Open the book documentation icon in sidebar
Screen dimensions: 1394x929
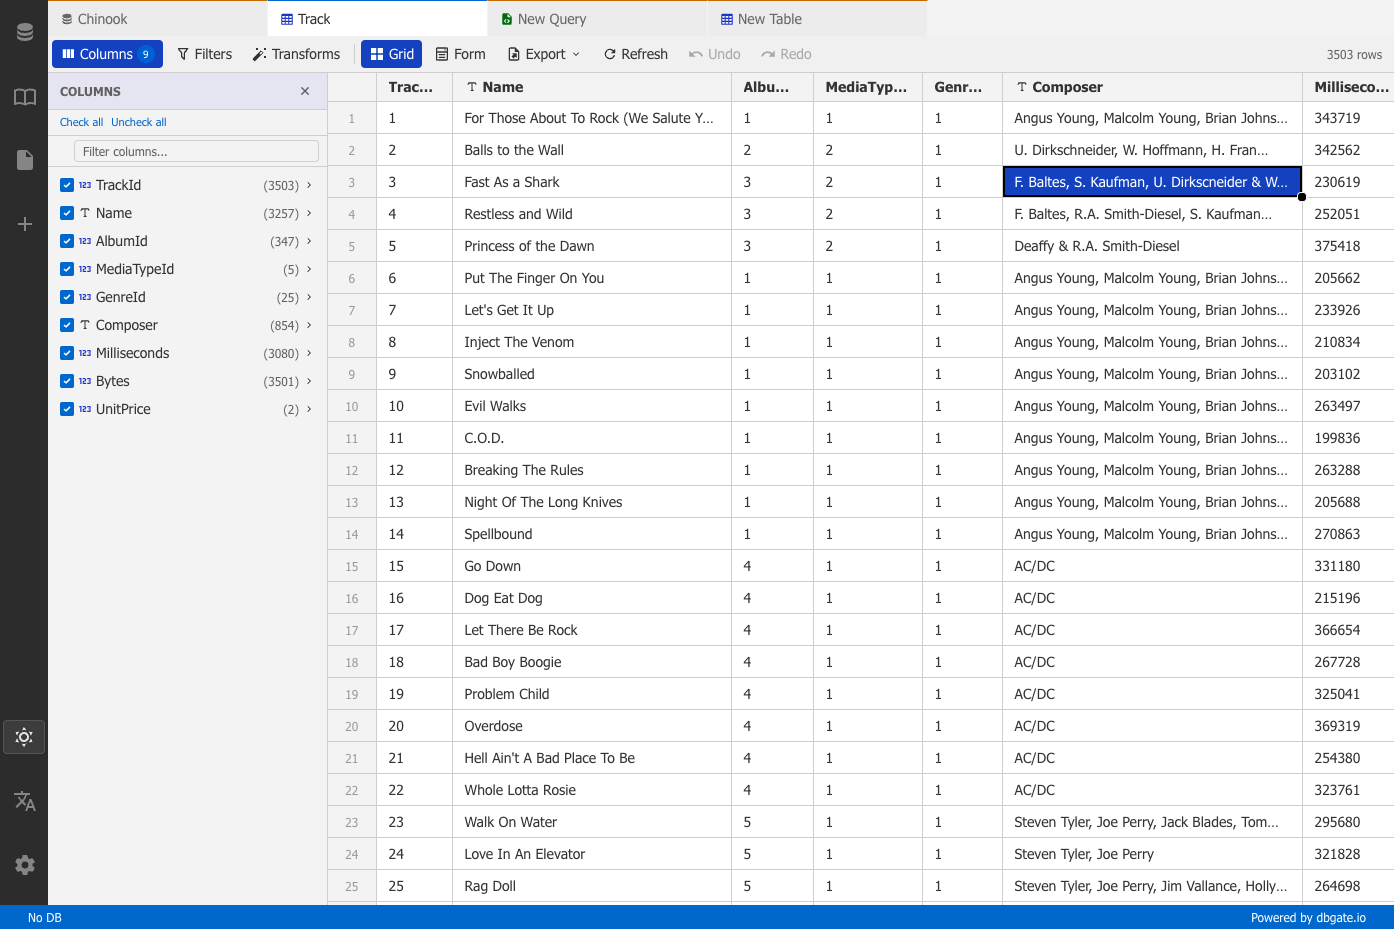pos(24,97)
